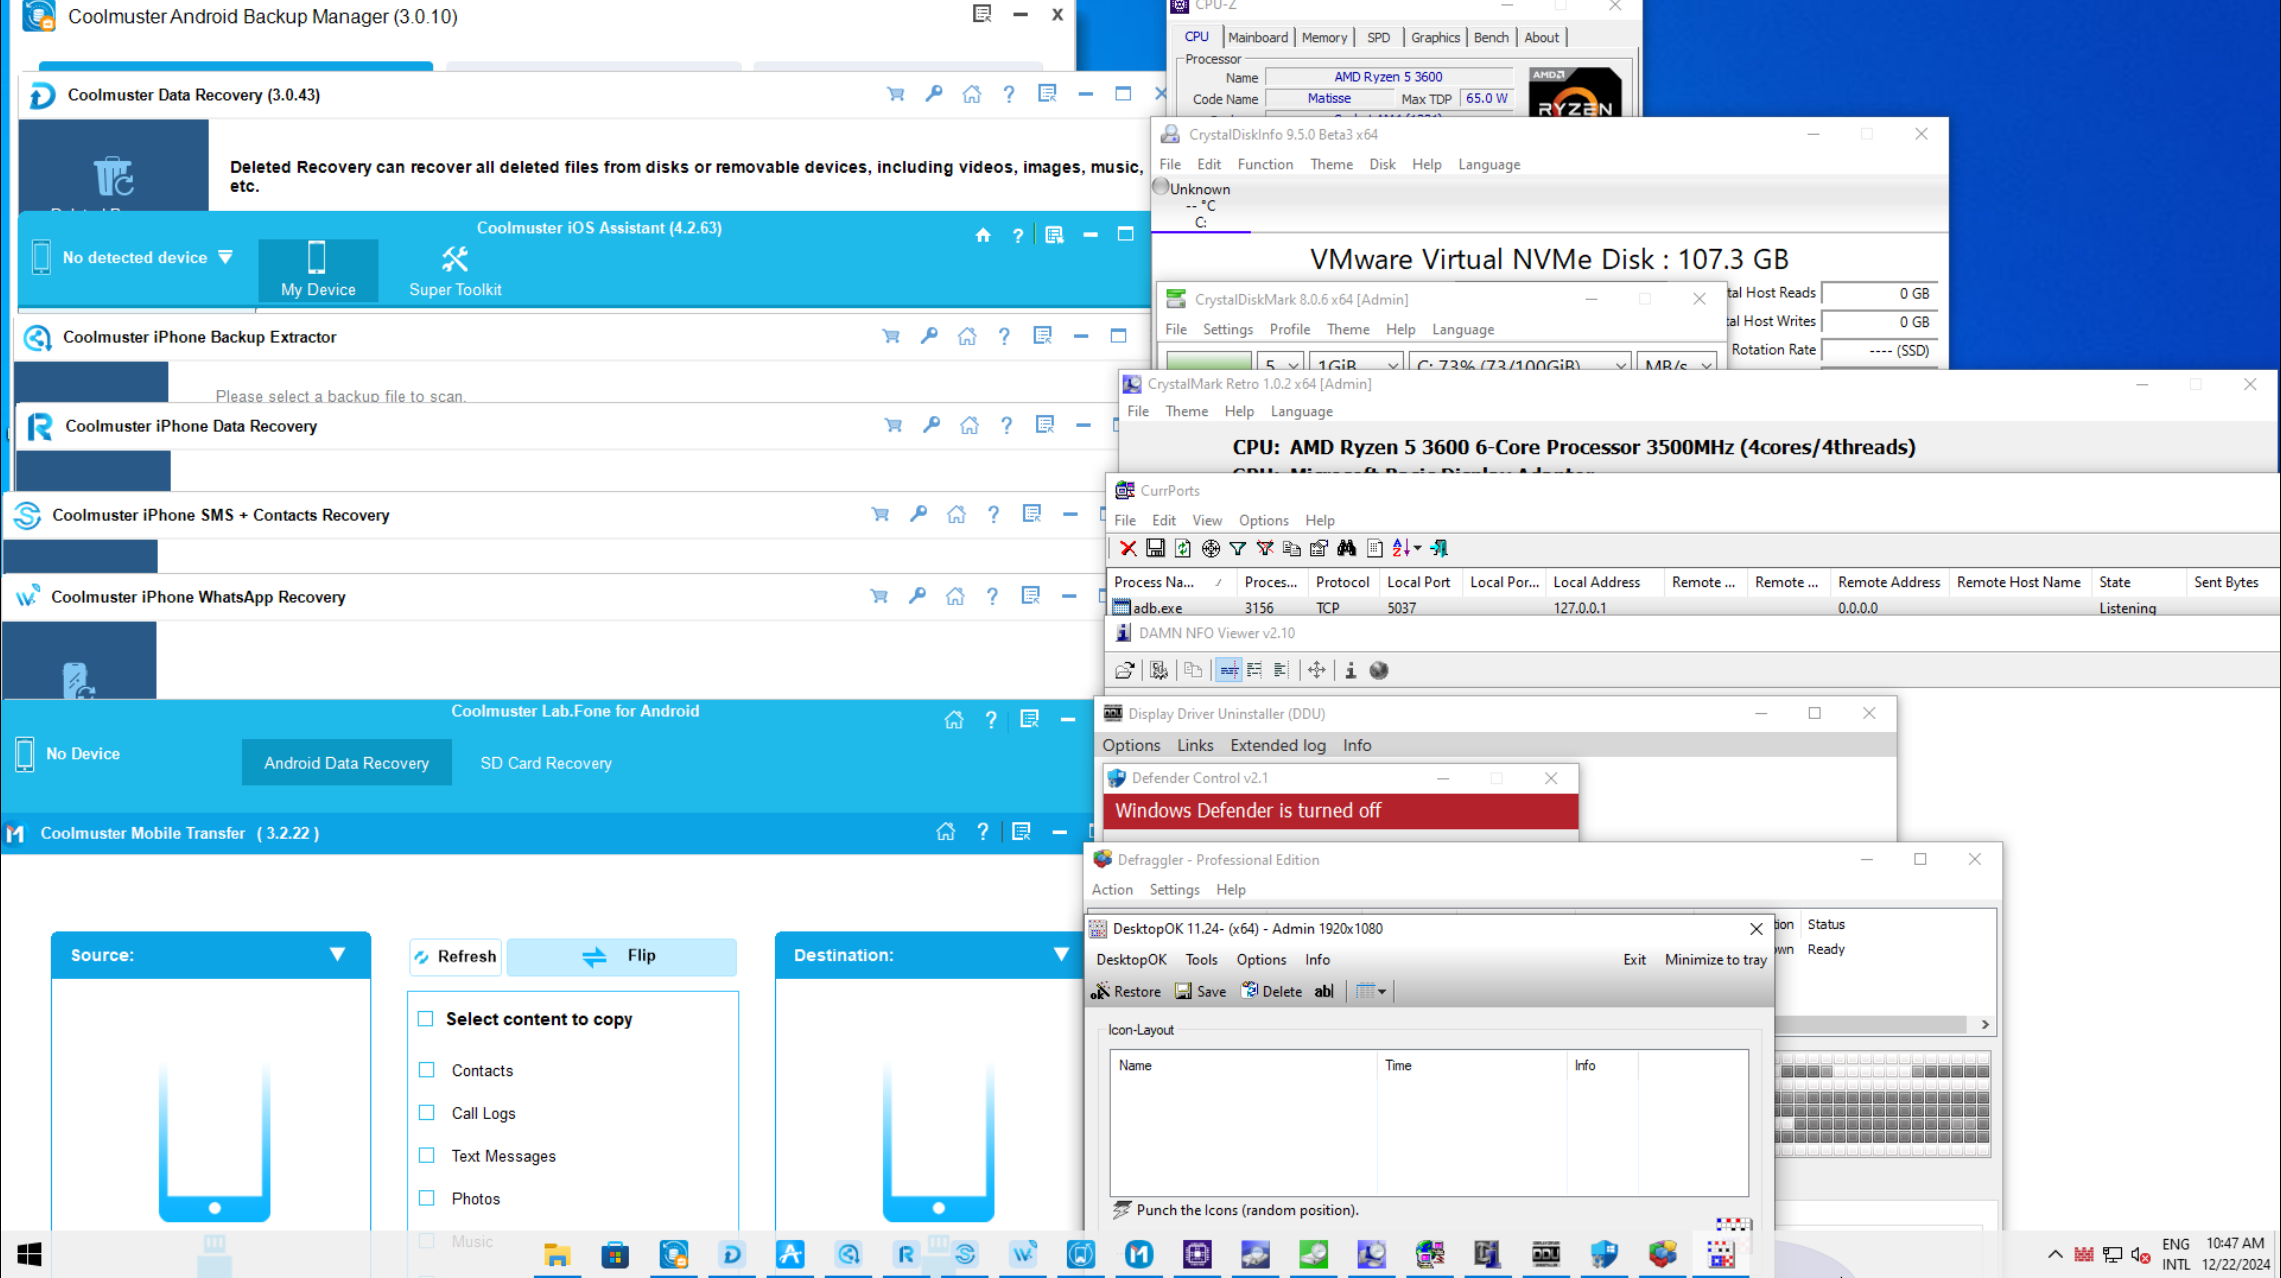Screen dimensions: 2281x1278
Task: Click feedback icon in Coolmuster iPhone Data Recovery
Action: click(1045, 425)
